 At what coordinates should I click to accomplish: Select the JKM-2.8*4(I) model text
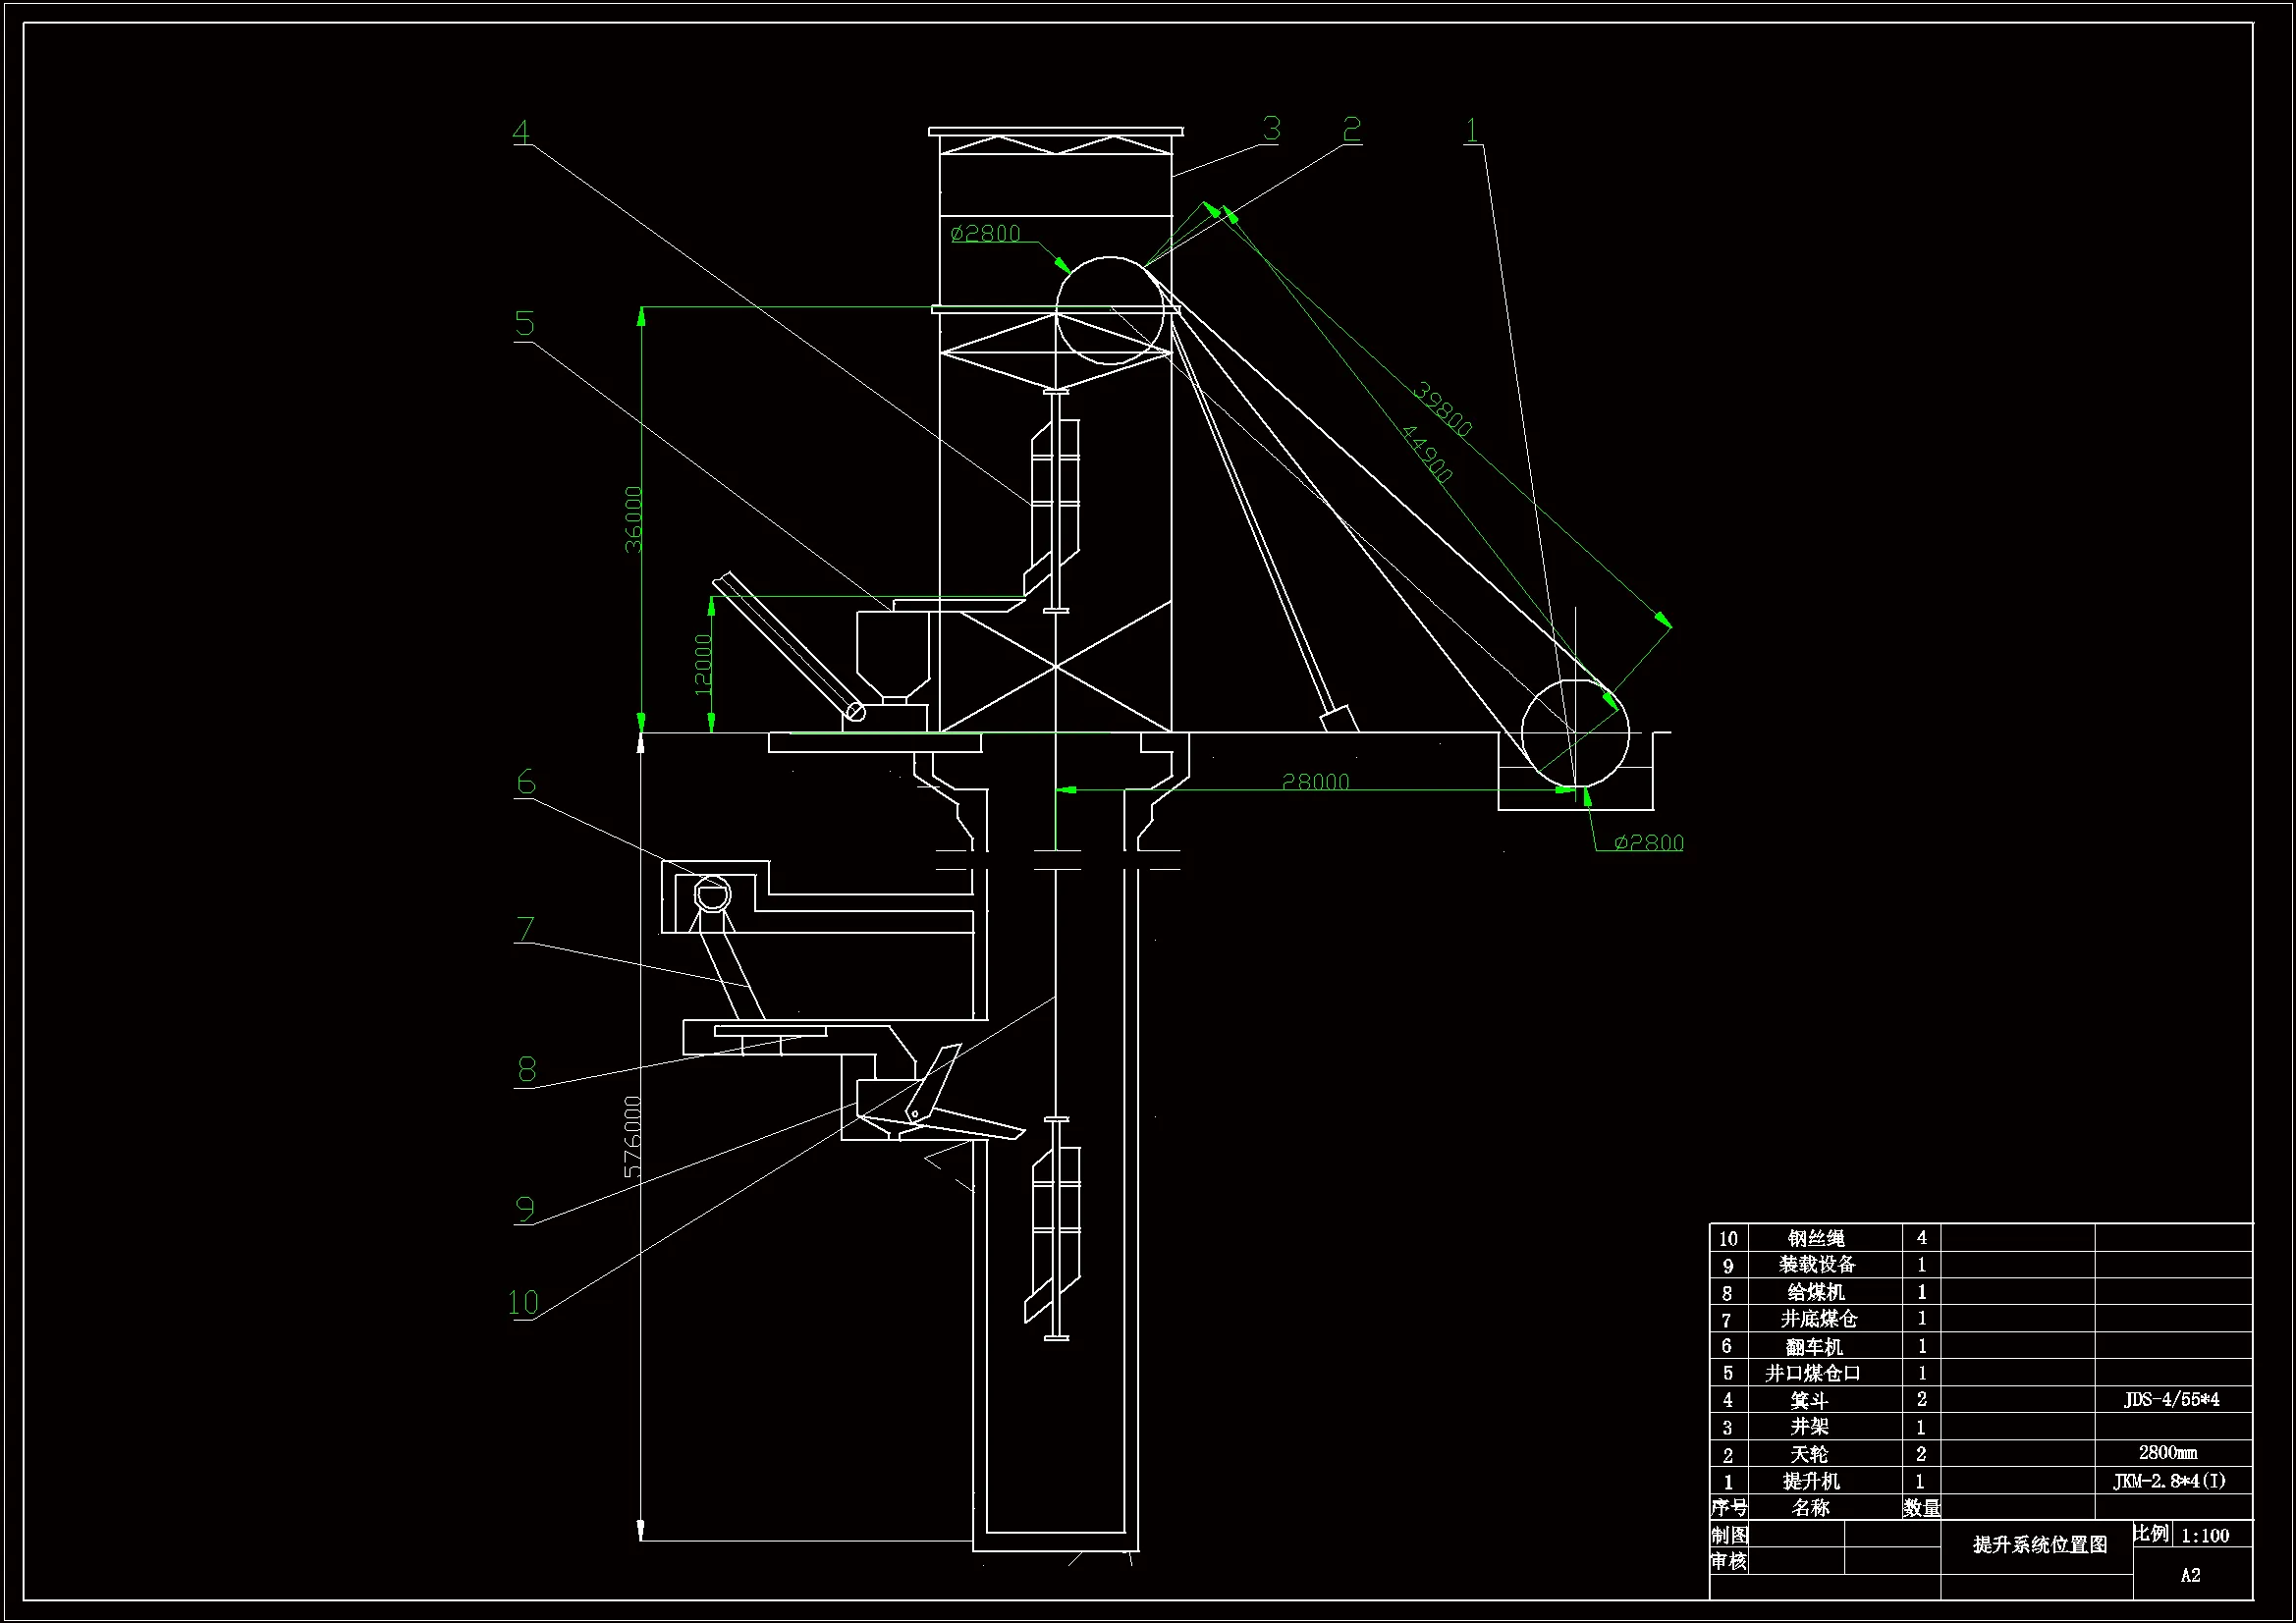[x=2169, y=1481]
